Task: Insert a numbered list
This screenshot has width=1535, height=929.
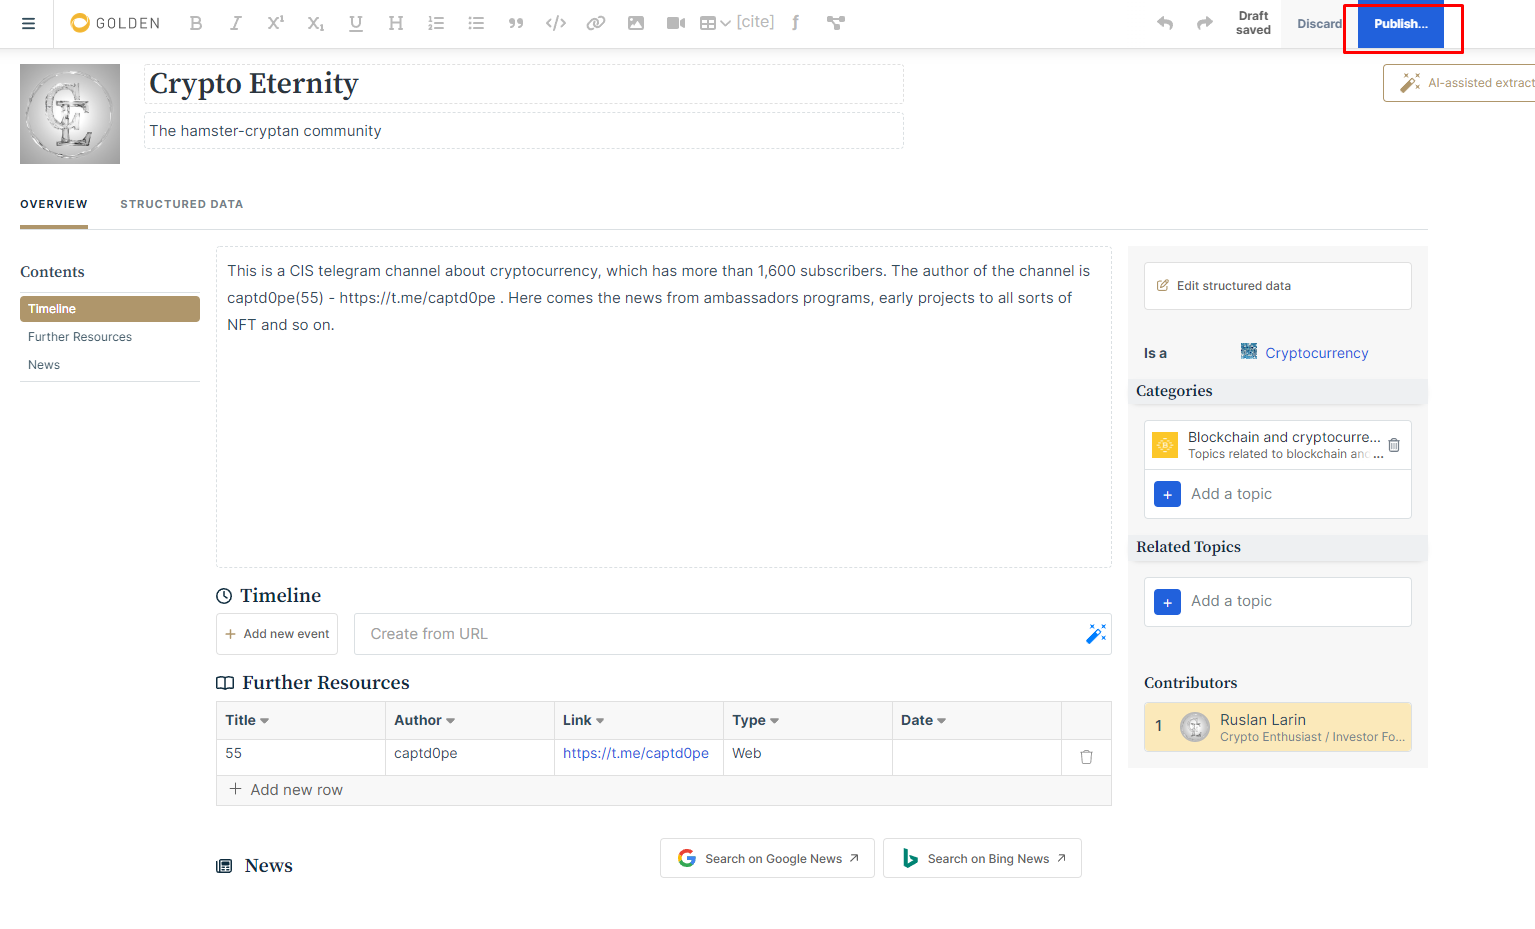Action: click(436, 23)
